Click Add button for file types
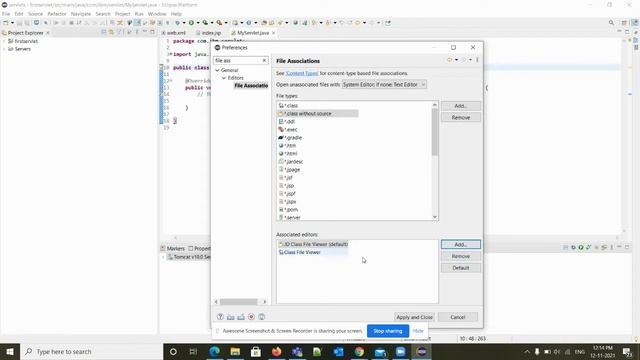Screen dimensions: 640x360 (x=461, y=106)
